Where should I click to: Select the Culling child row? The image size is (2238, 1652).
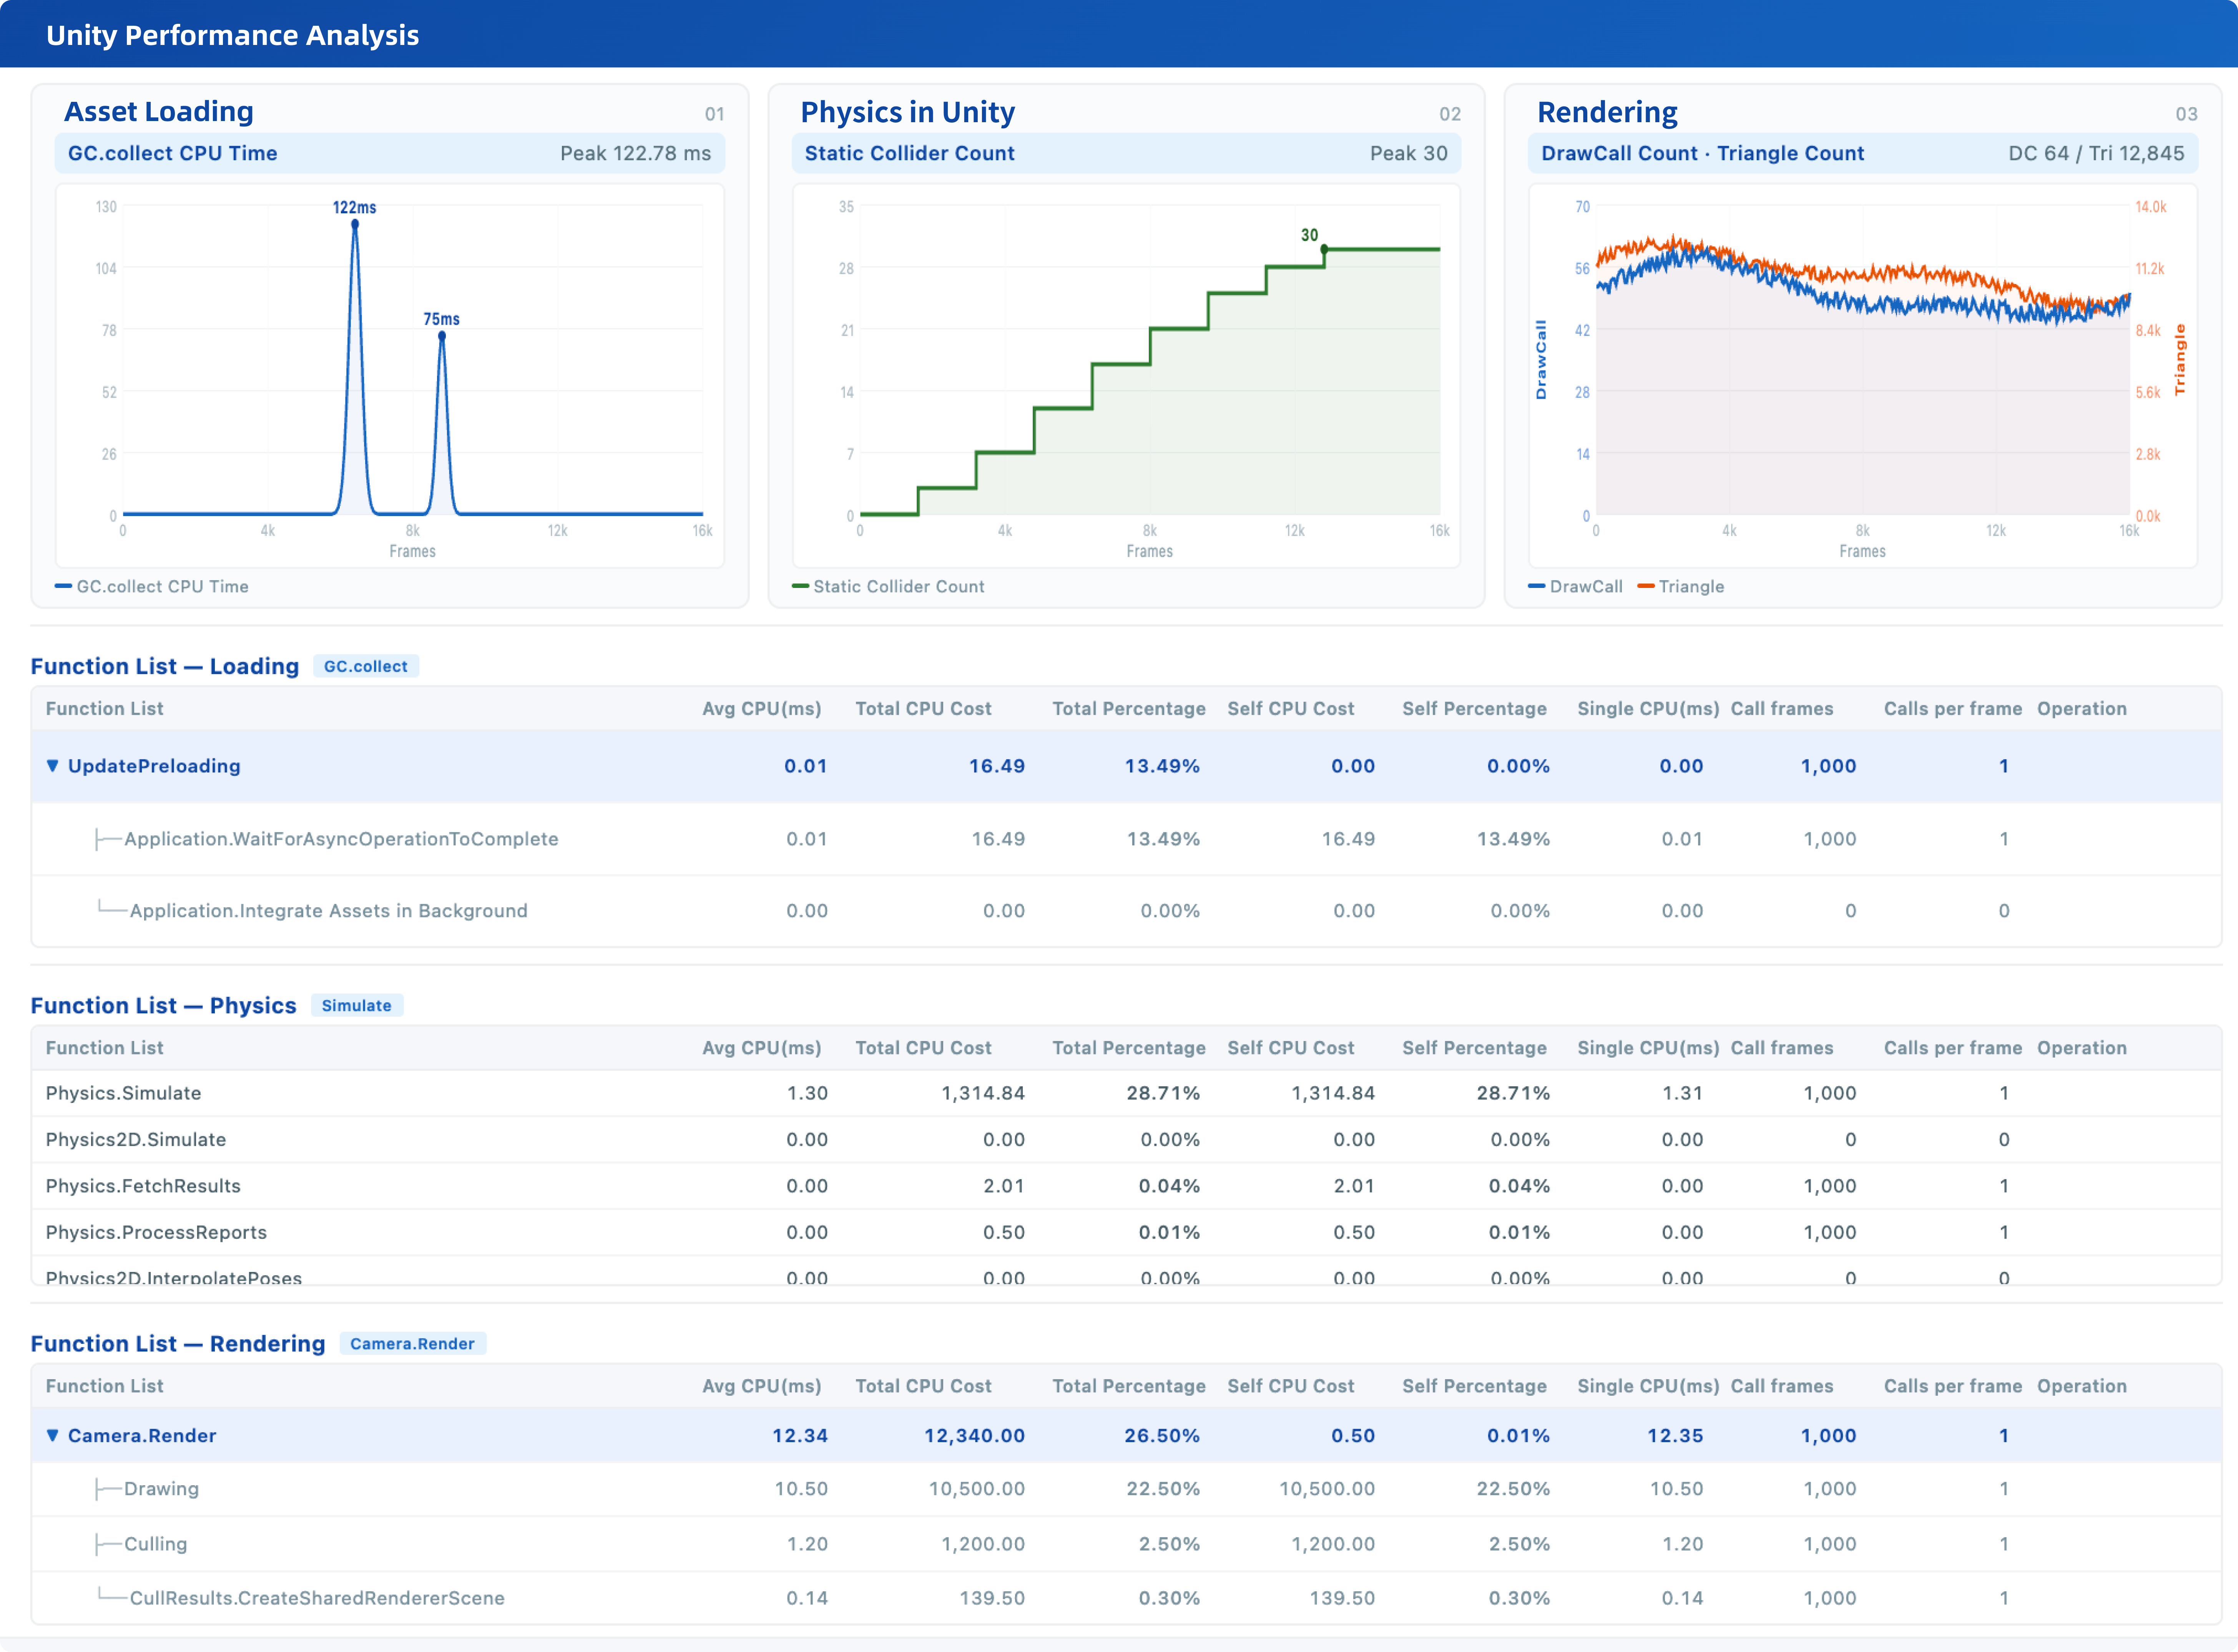coord(1126,1544)
